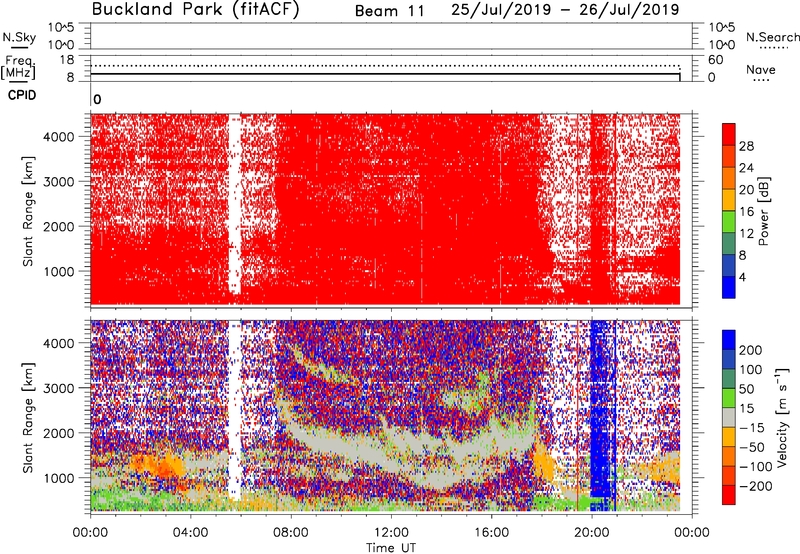Viewport: 800px width, 554px height.
Task: Click the 'Nave' legend label
Action: coord(760,69)
